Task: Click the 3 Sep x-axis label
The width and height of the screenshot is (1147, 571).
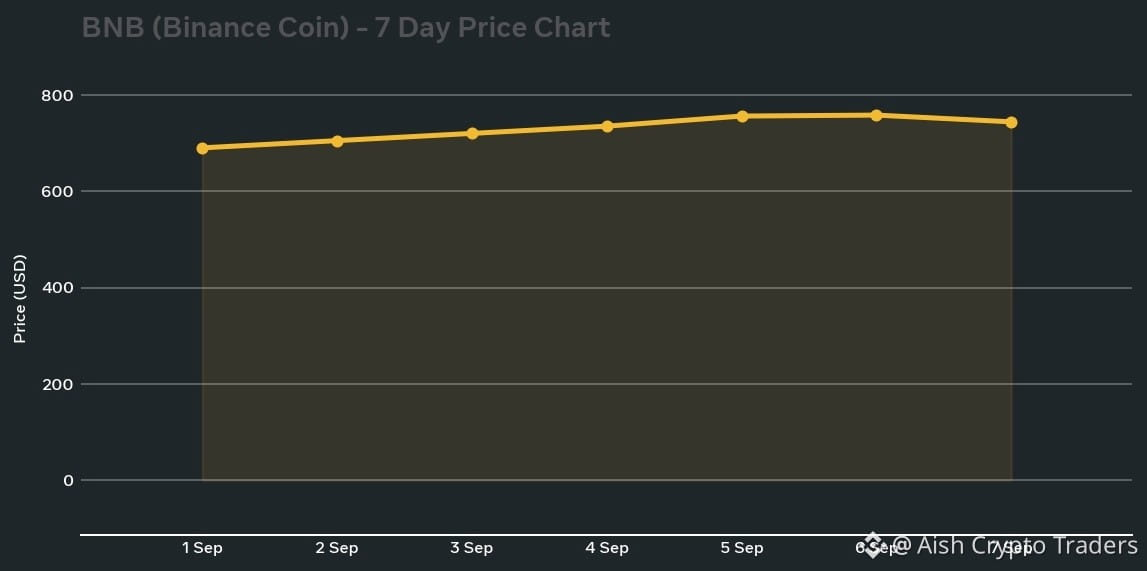Action: coord(472,548)
